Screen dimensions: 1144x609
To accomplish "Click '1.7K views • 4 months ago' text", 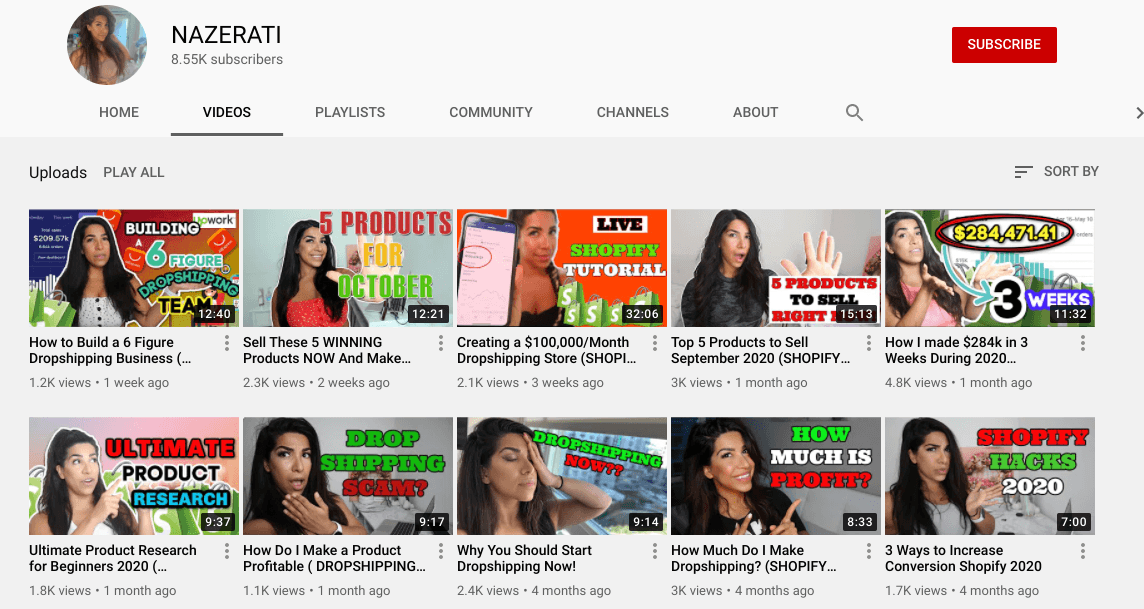I will tap(962, 591).
